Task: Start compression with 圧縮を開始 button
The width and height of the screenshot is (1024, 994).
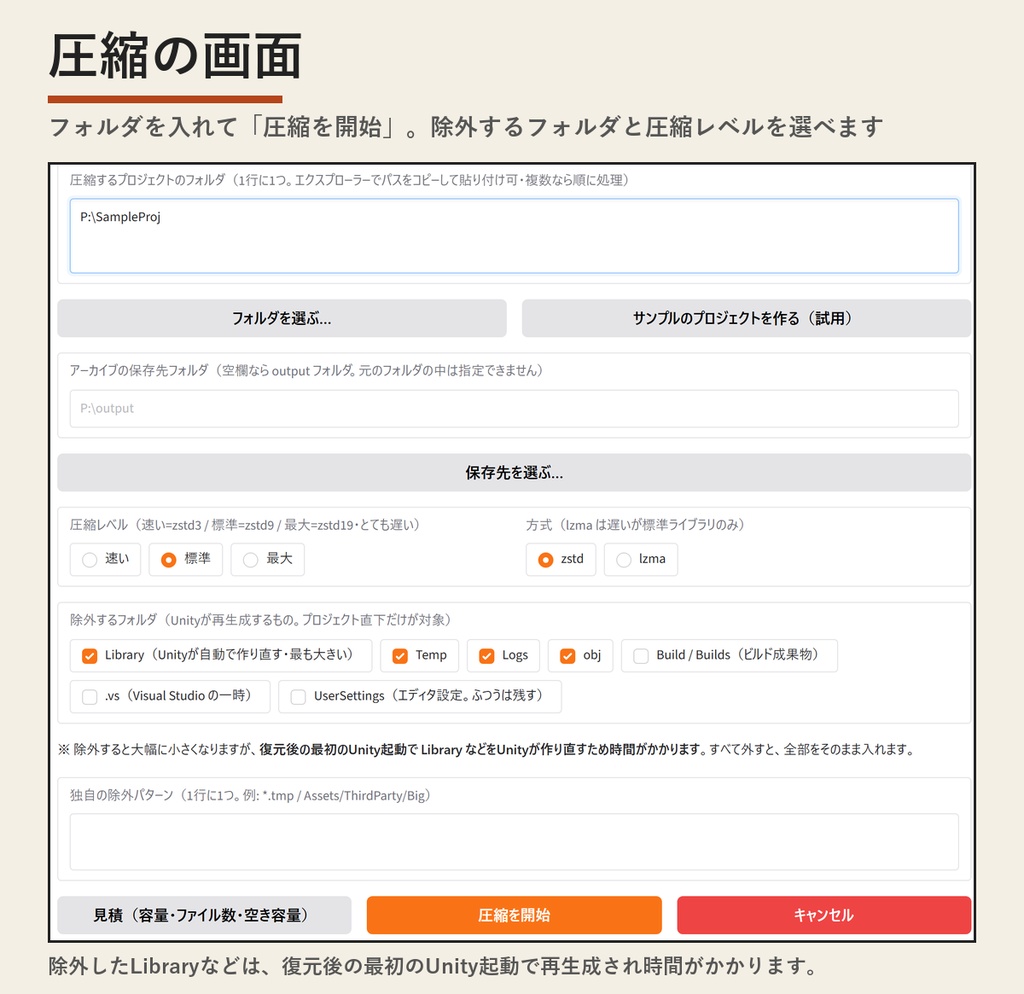Action: [514, 915]
